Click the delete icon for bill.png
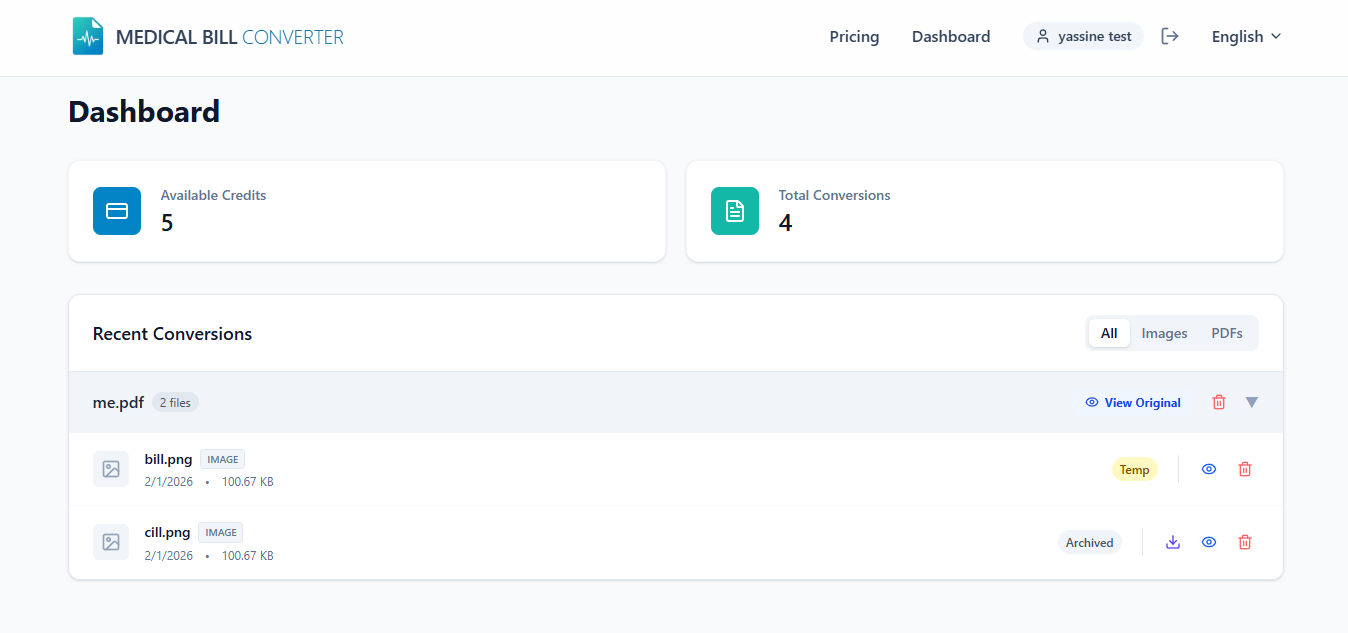1348x633 pixels. (x=1245, y=468)
